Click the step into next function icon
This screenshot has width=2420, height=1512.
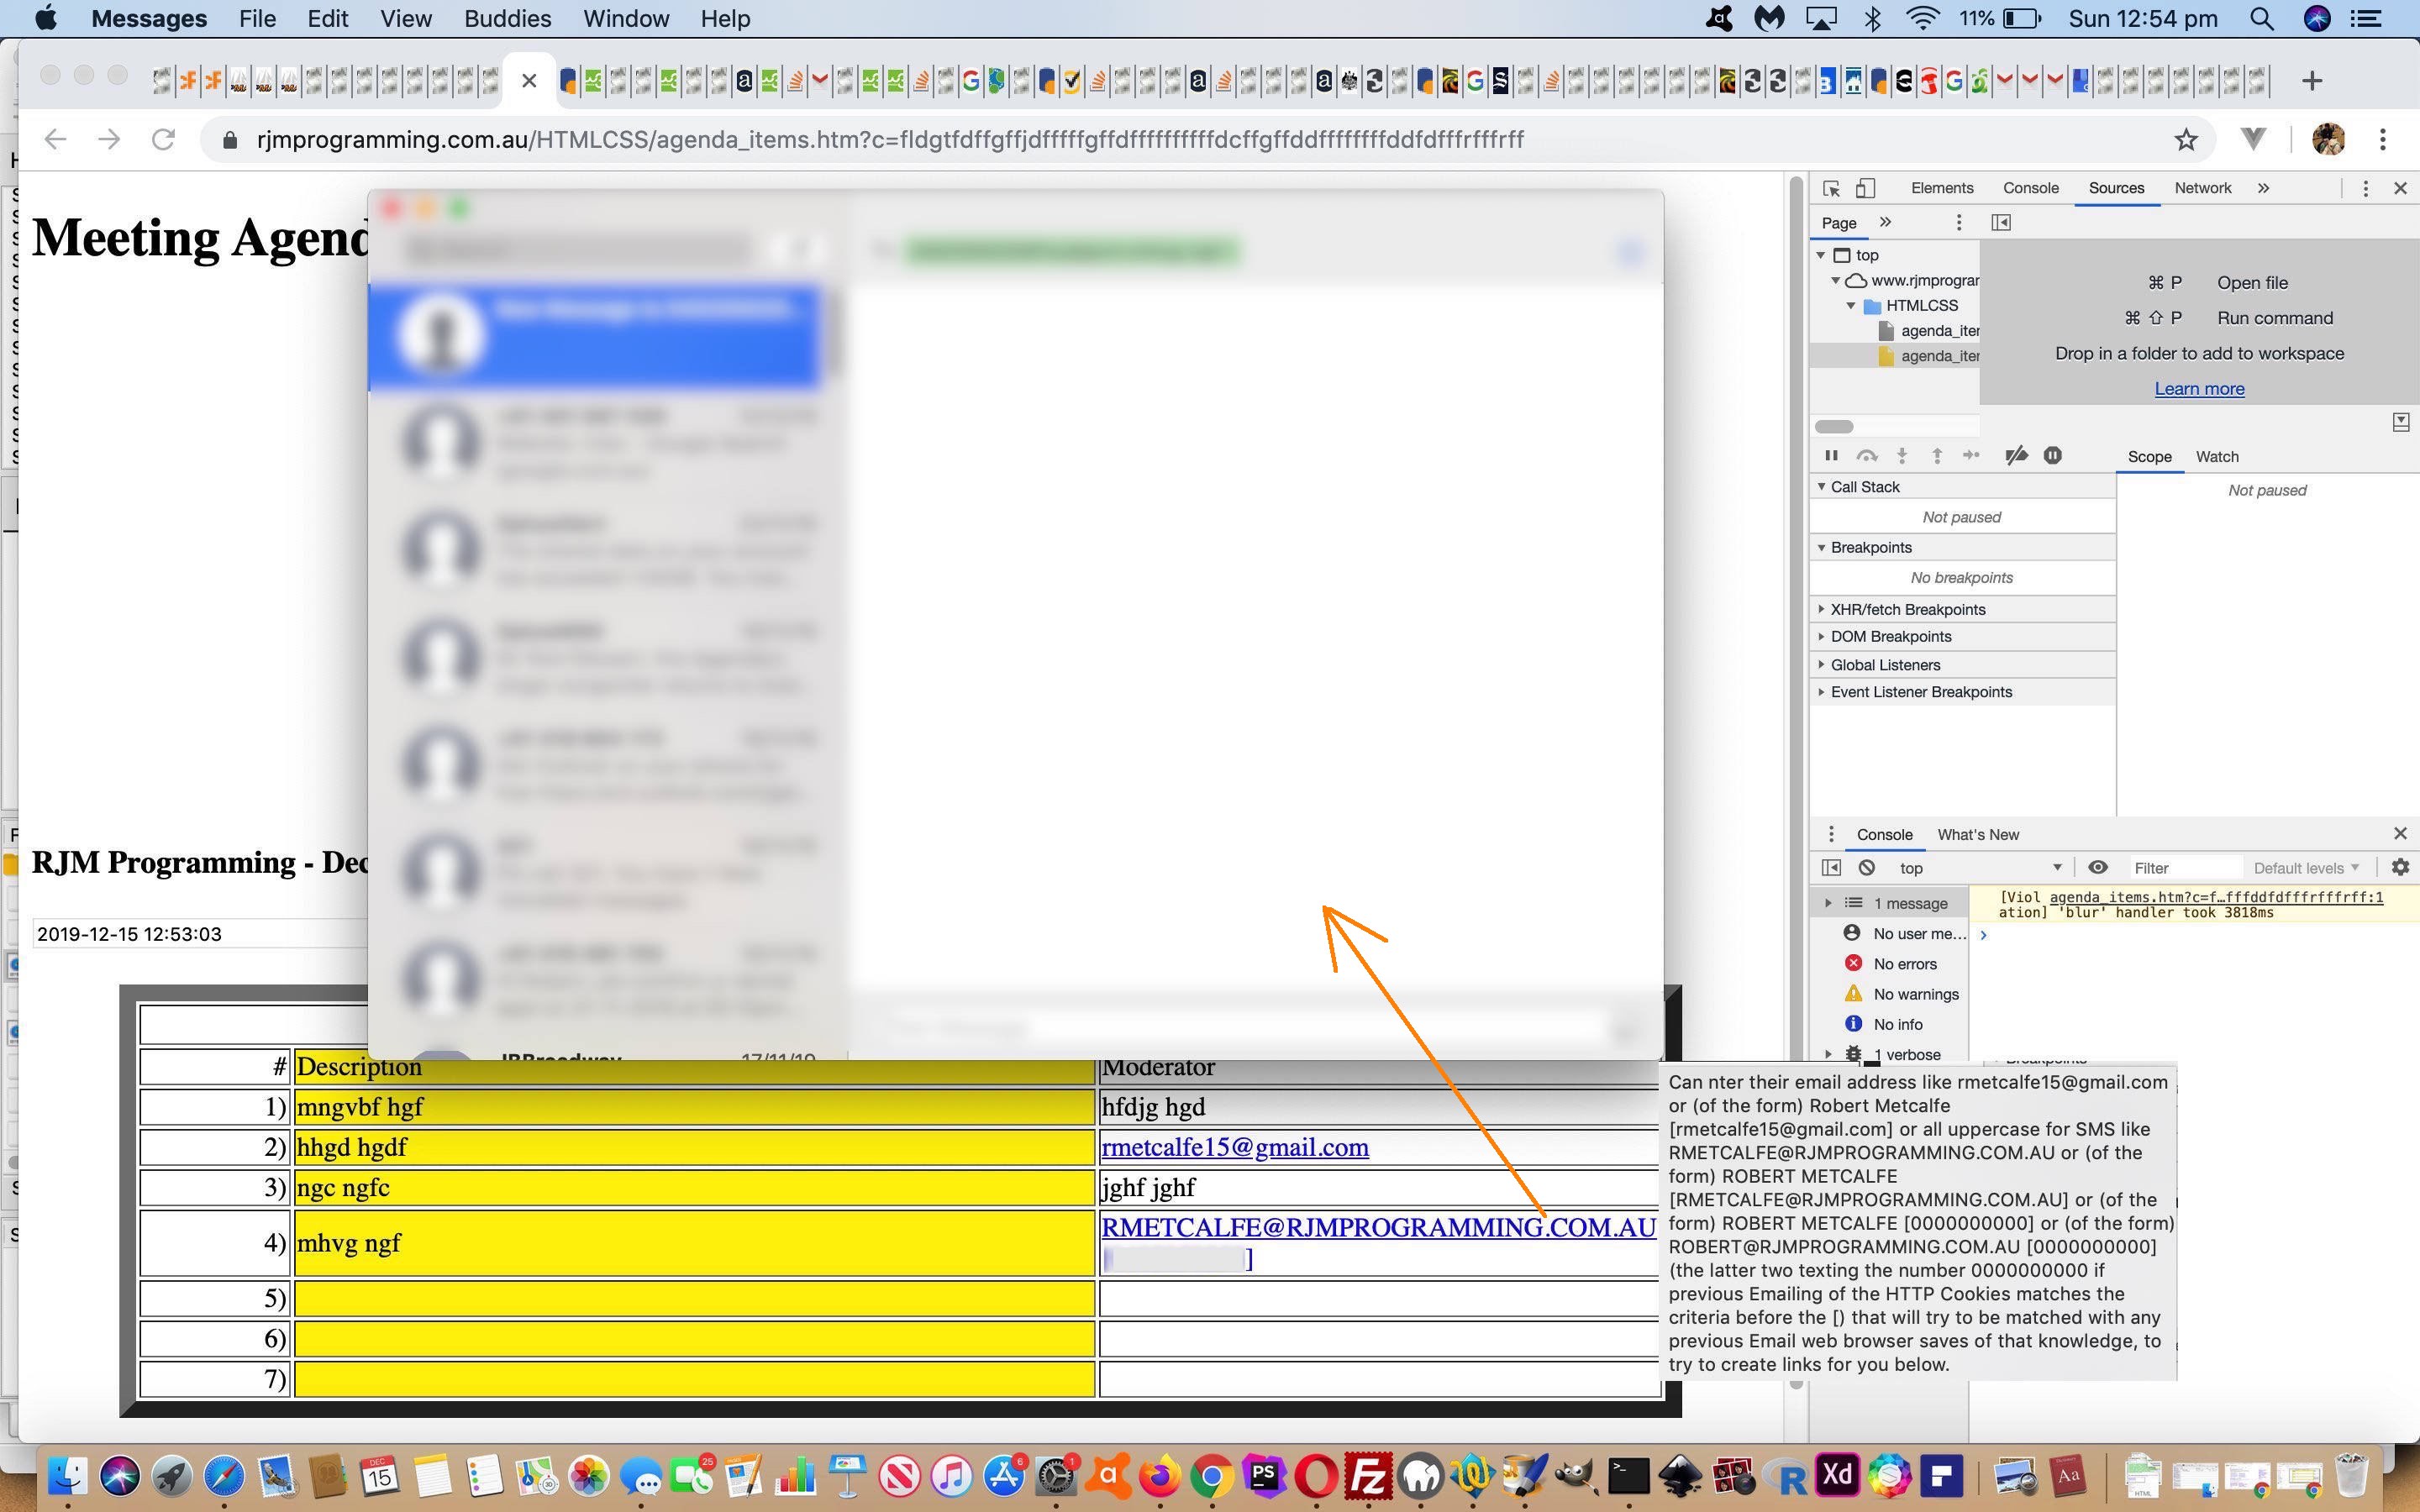(1902, 456)
